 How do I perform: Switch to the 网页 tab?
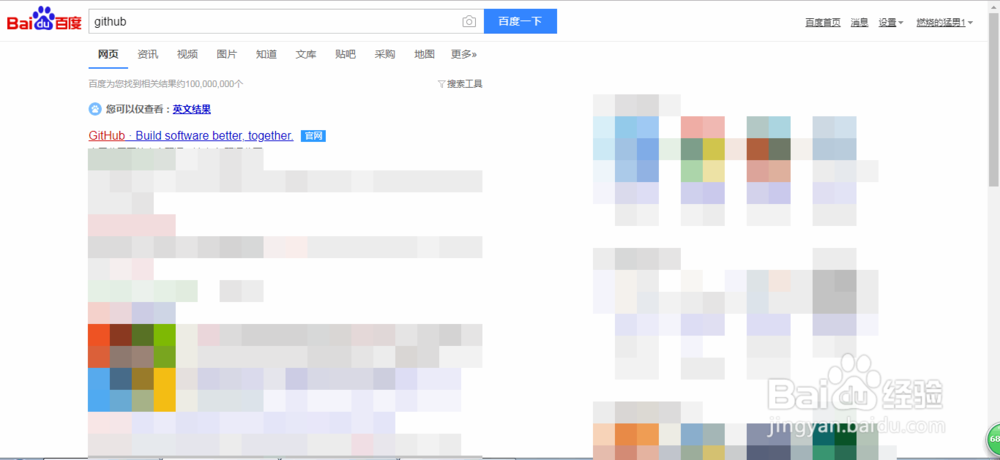(108, 54)
